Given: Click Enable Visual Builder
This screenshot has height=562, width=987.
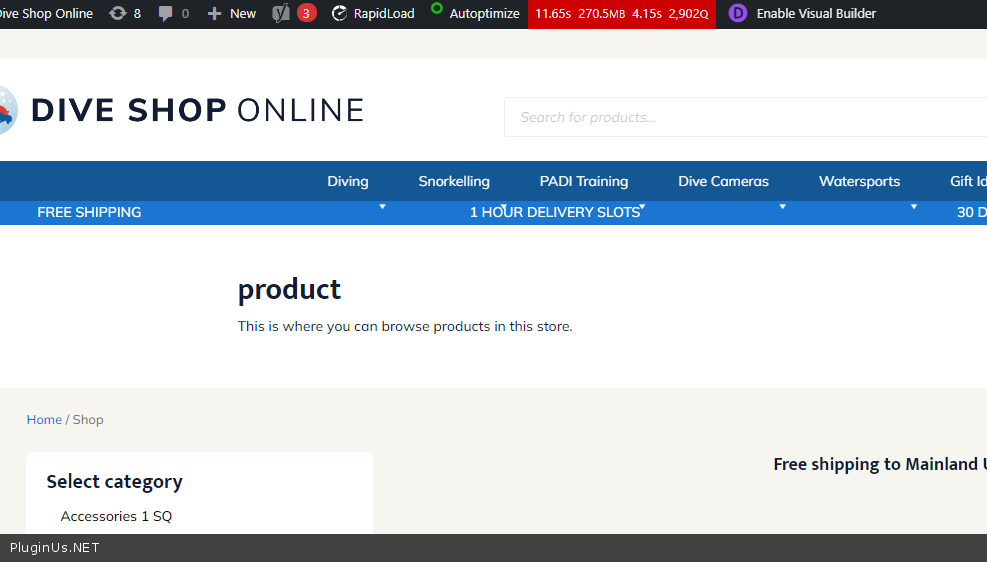Looking at the screenshot, I should coord(816,14).
